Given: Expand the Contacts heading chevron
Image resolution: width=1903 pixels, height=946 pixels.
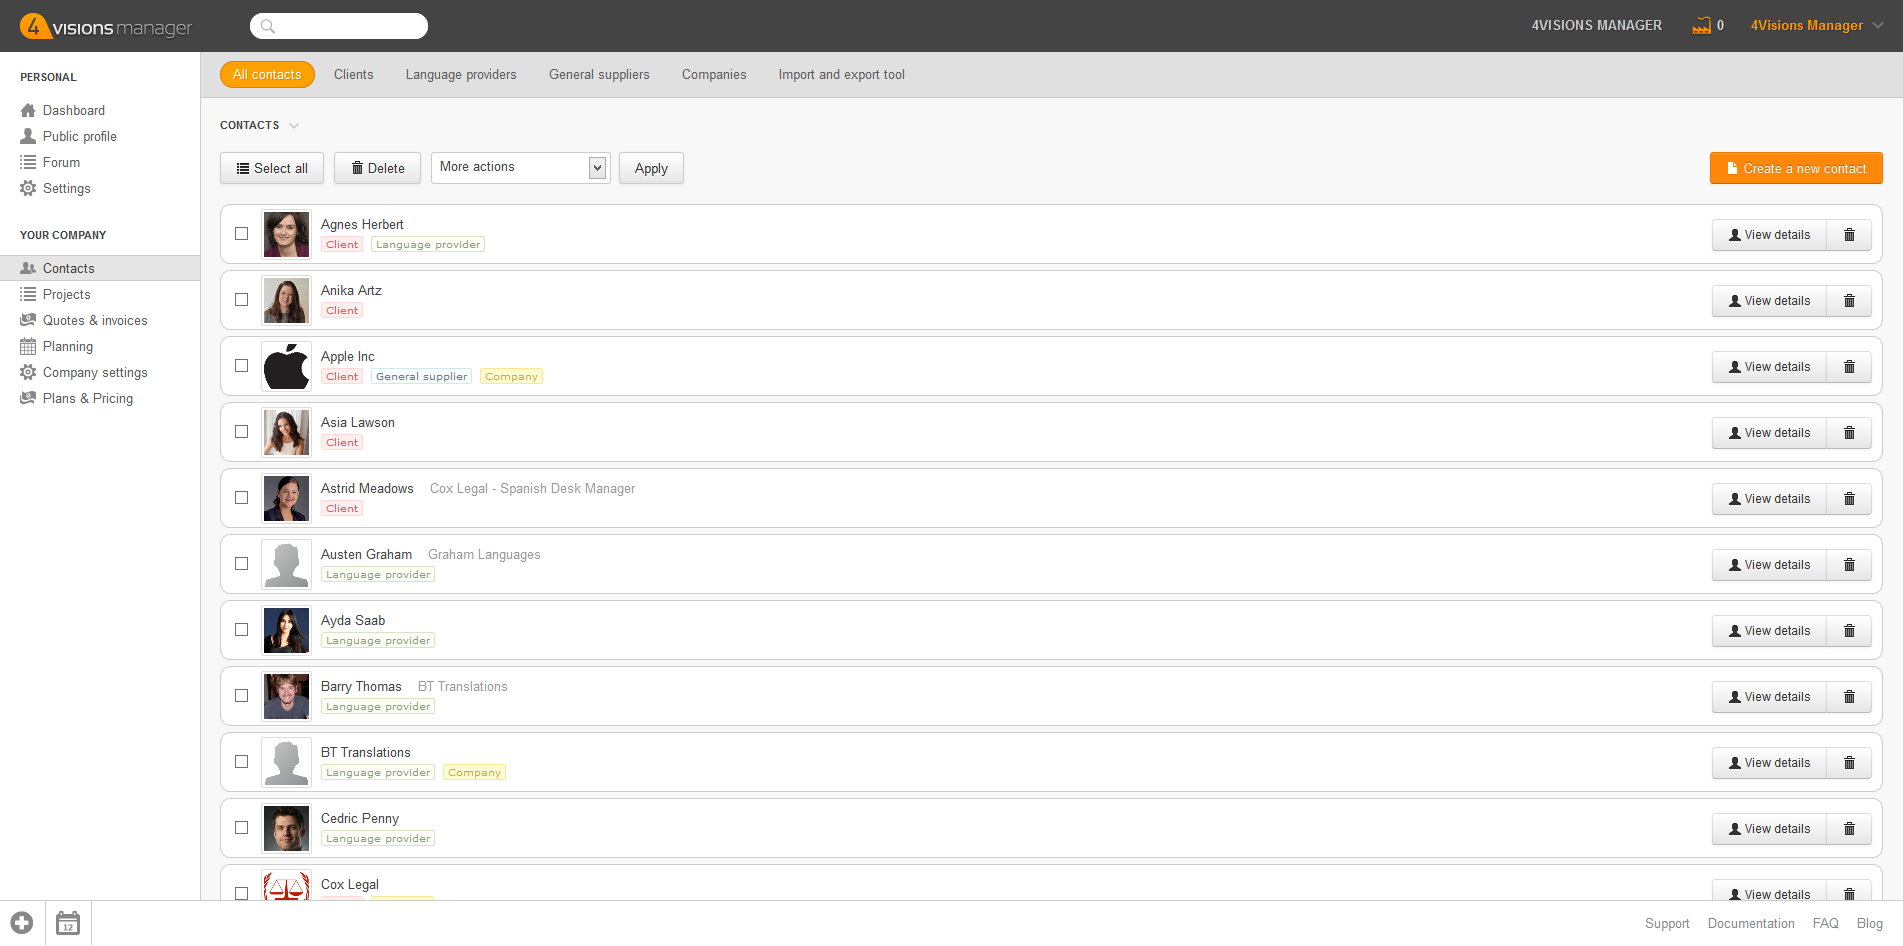Looking at the screenshot, I should [x=294, y=126].
